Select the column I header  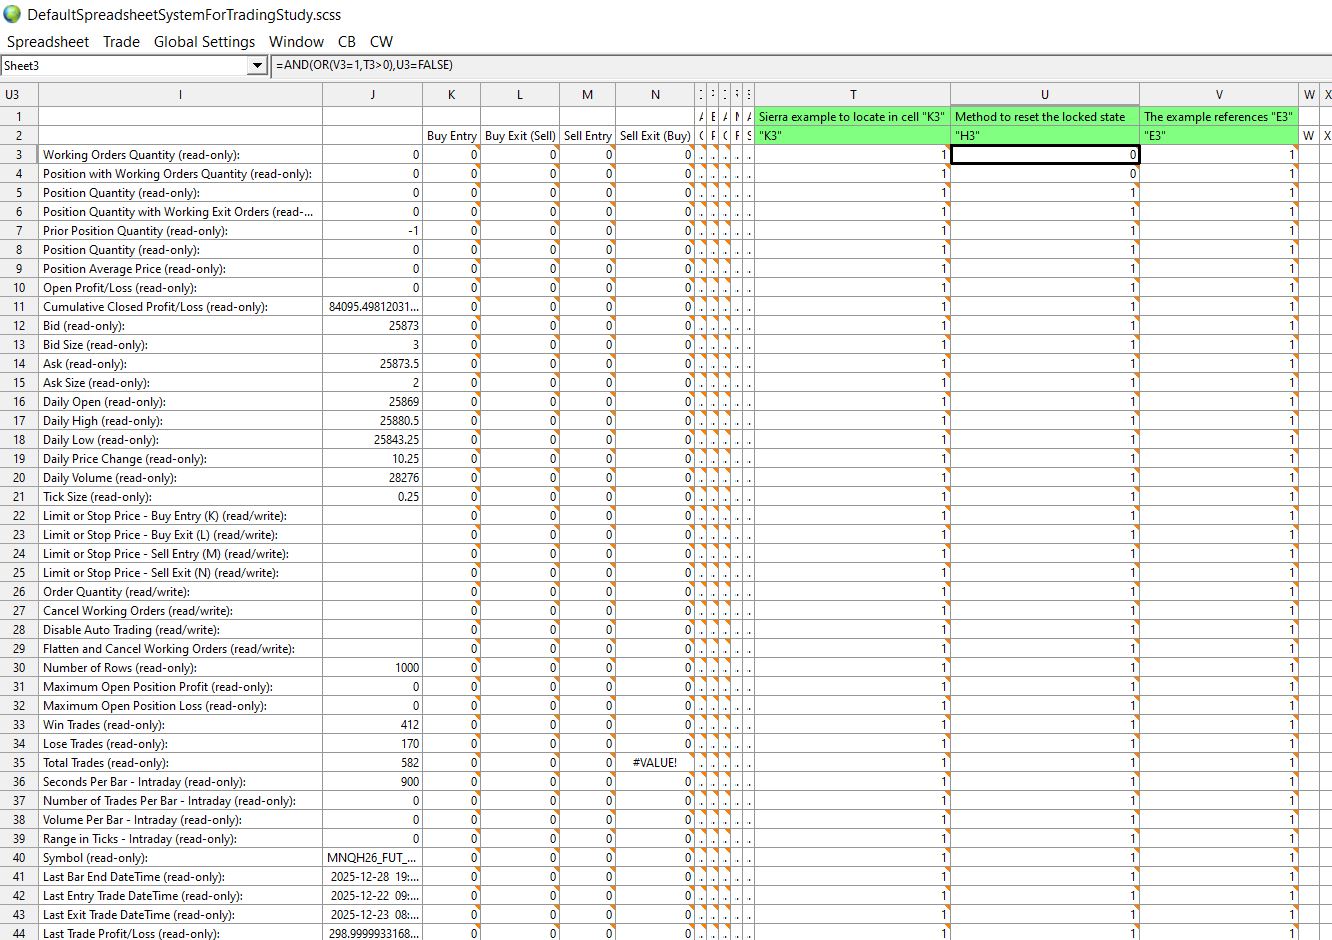point(180,95)
